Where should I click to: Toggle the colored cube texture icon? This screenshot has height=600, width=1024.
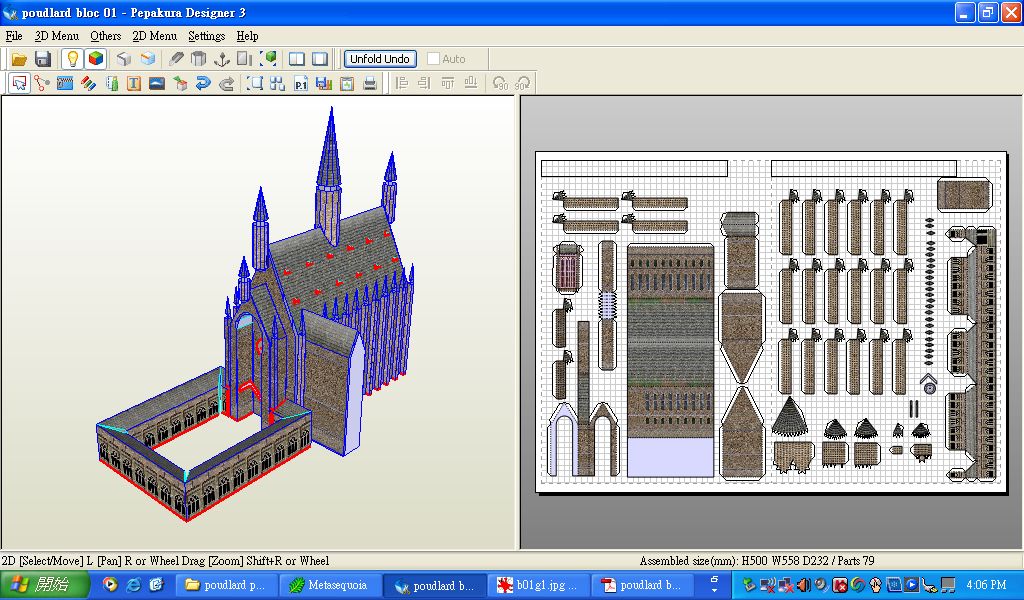[96, 59]
